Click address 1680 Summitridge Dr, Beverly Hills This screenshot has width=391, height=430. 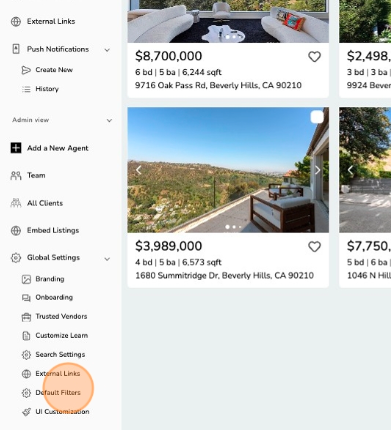click(224, 275)
